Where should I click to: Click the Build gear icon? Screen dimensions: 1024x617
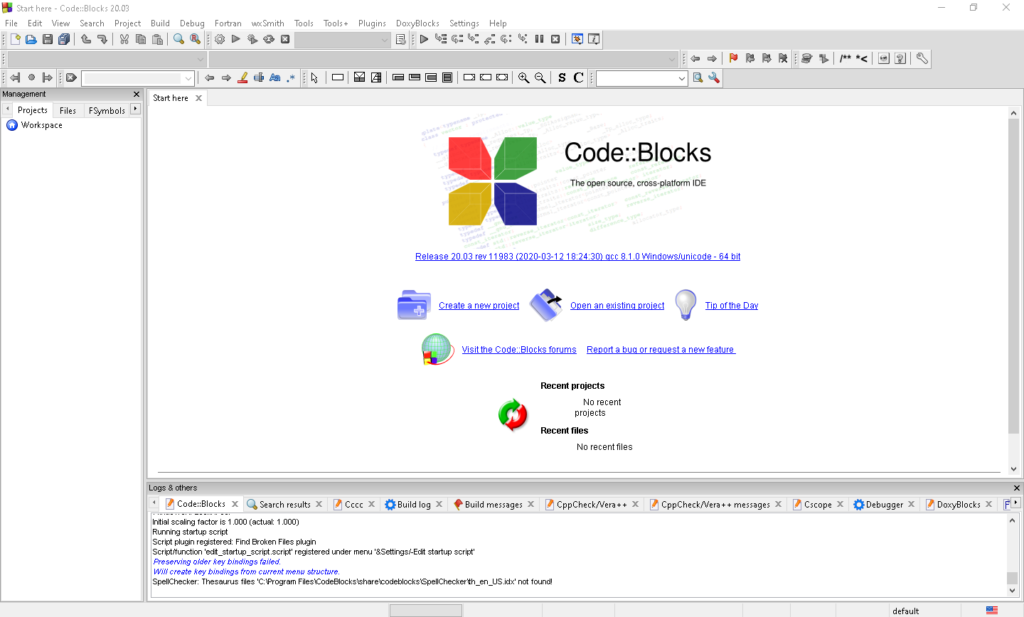click(219, 39)
